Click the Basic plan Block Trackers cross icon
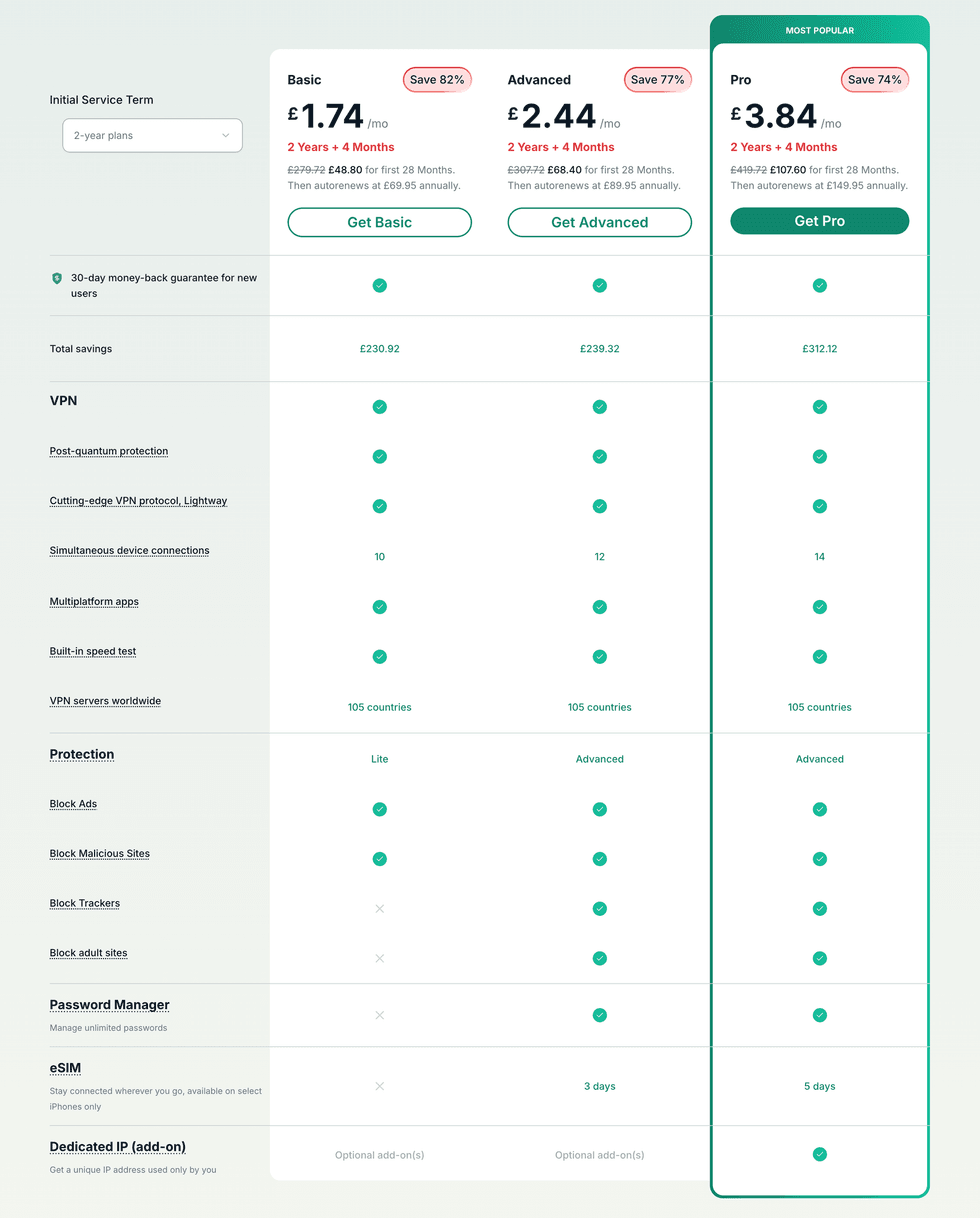This screenshot has height=1218, width=980. (380, 908)
